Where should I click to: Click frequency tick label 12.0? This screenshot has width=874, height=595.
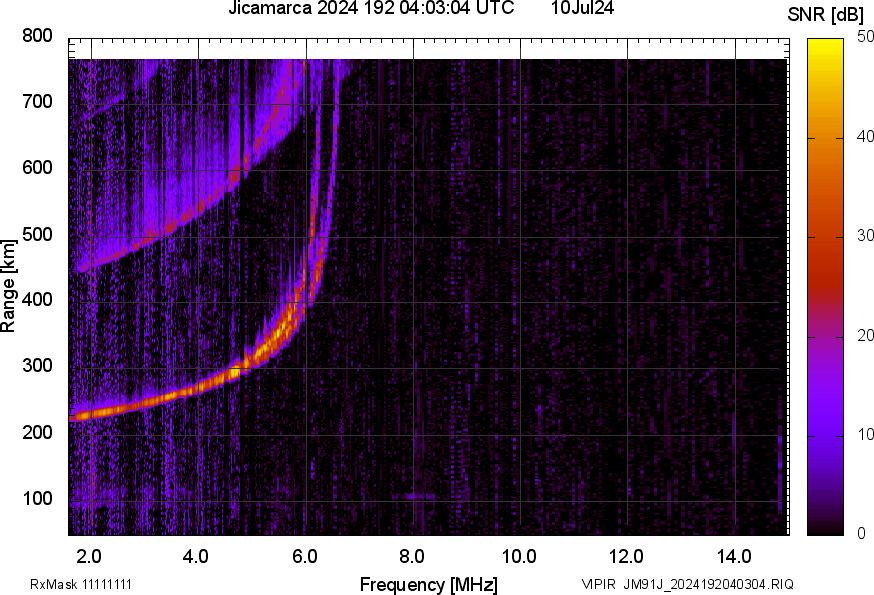[627, 556]
